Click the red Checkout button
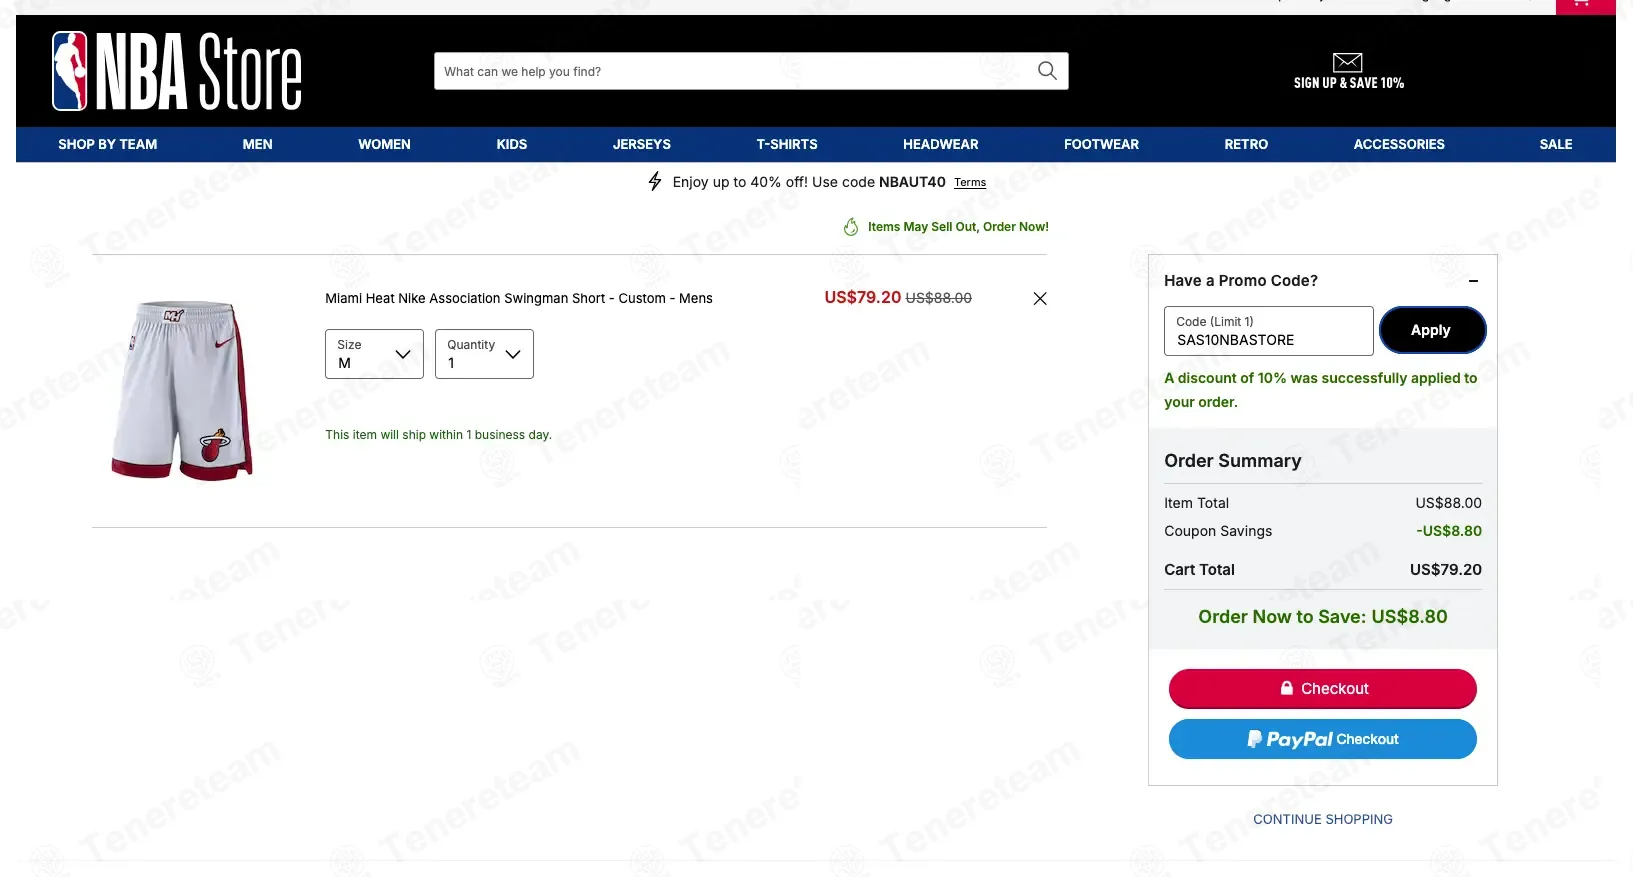The height and width of the screenshot is (877, 1633). pos(1323,689)
